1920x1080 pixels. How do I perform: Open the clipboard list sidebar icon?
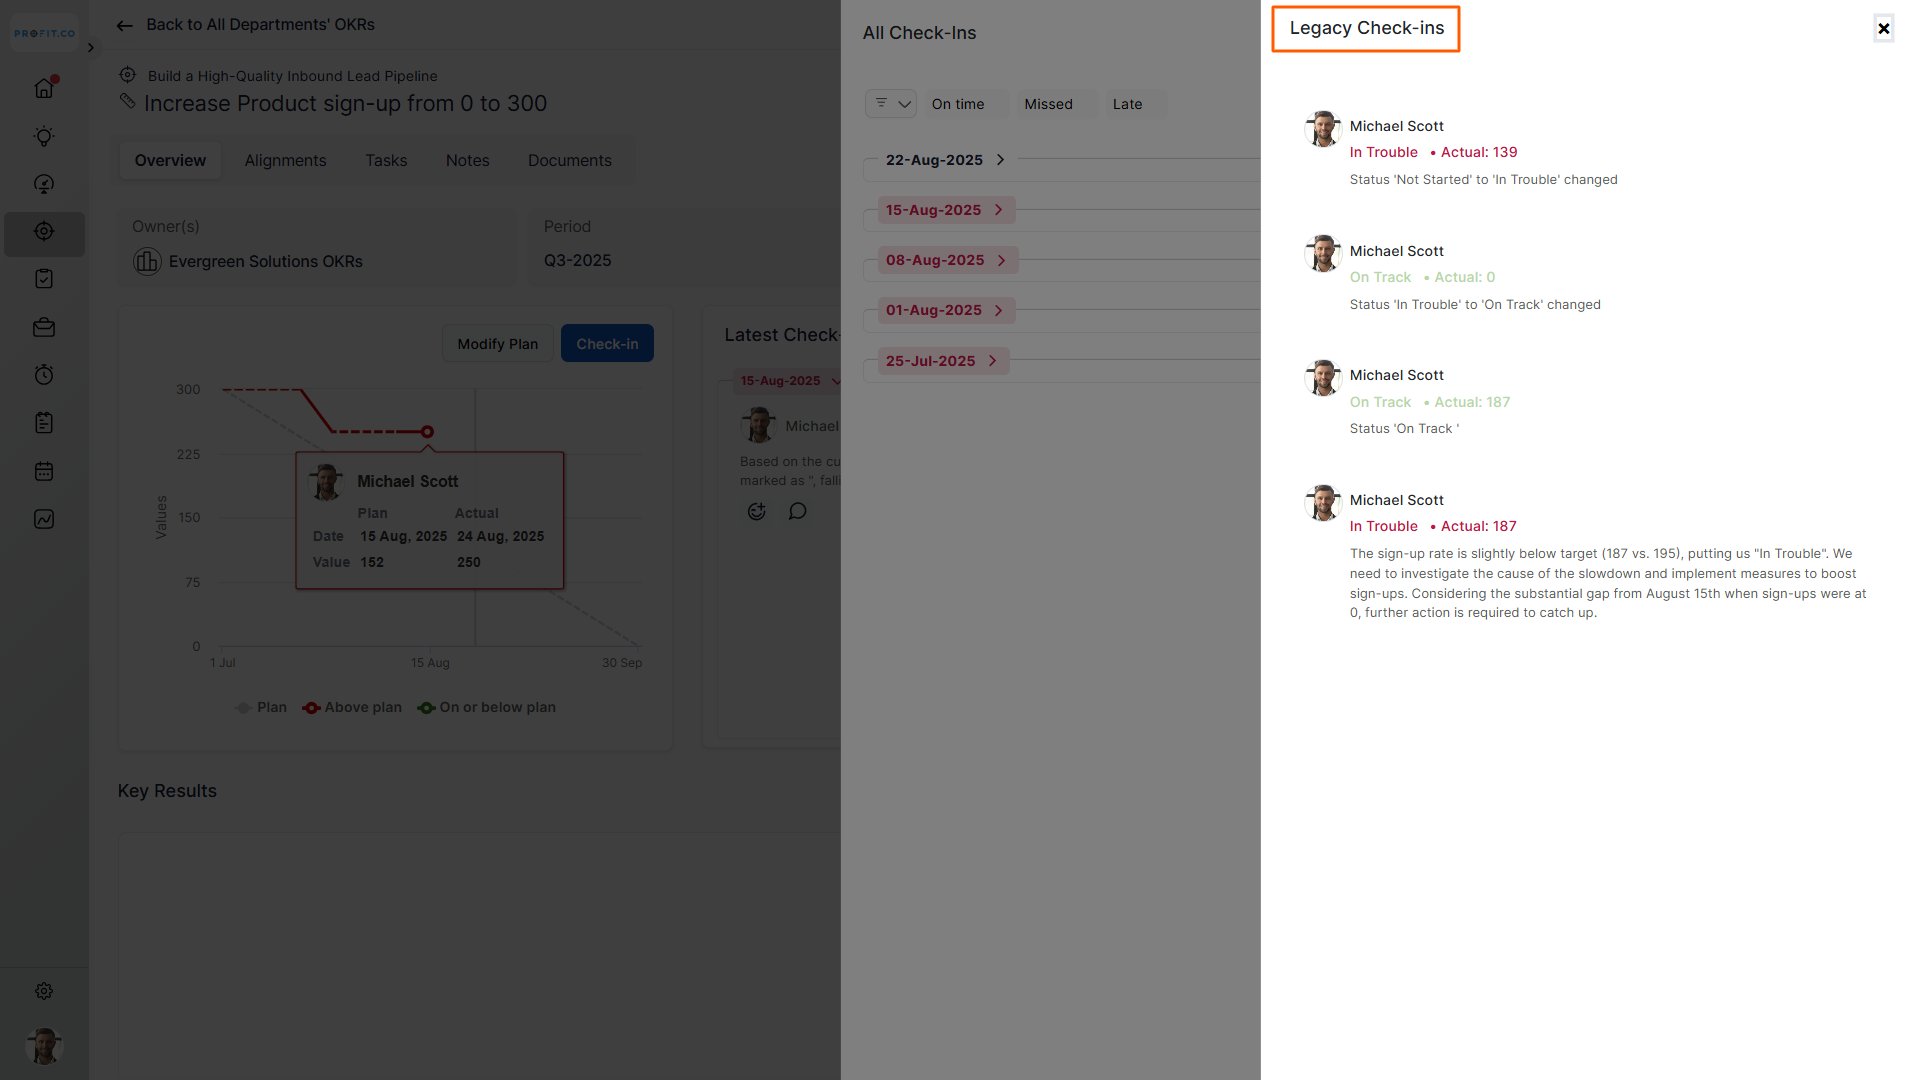click(x=44, y=423)
